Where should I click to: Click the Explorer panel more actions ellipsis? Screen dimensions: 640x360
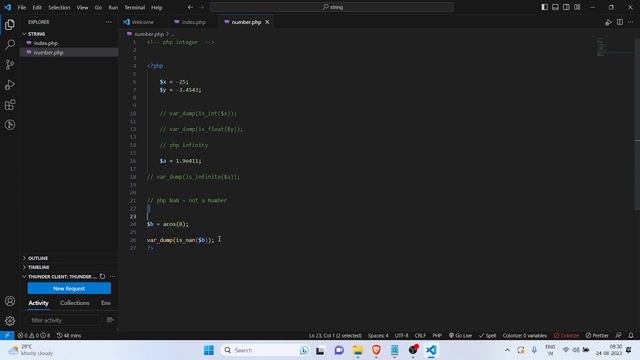[x=109, y=22]
